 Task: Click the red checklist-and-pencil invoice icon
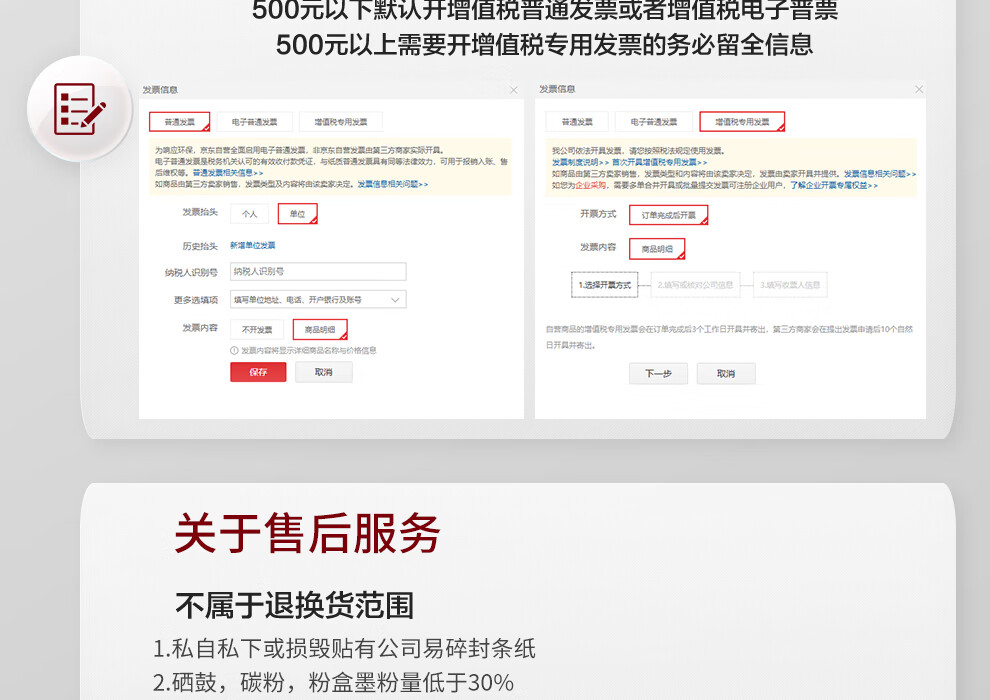(x=79, y=109)
